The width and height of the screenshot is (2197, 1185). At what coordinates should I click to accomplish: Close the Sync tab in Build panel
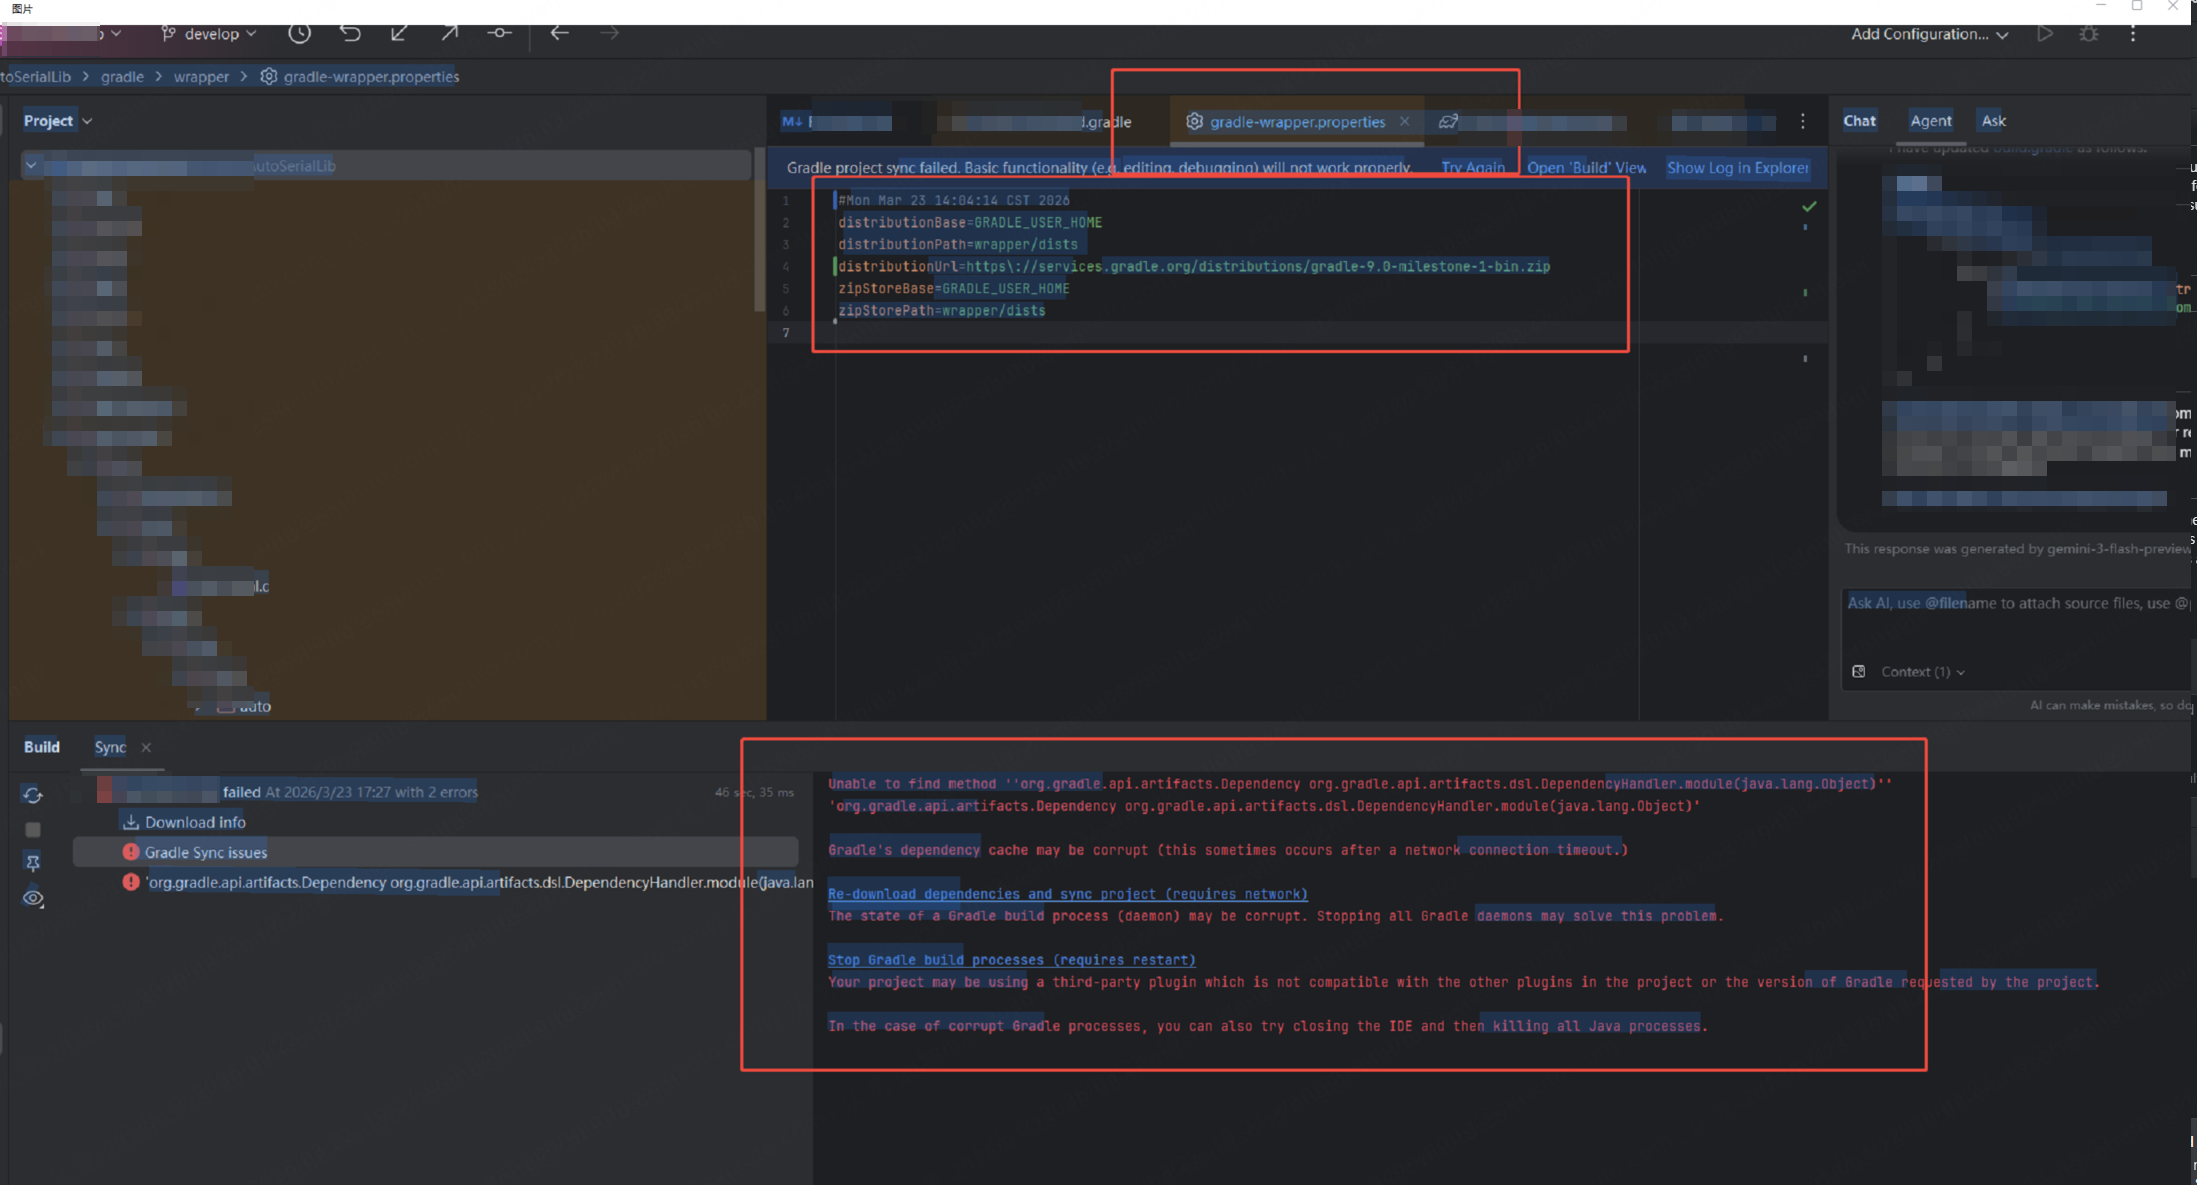pyautogui.click(x=146, y=747)
